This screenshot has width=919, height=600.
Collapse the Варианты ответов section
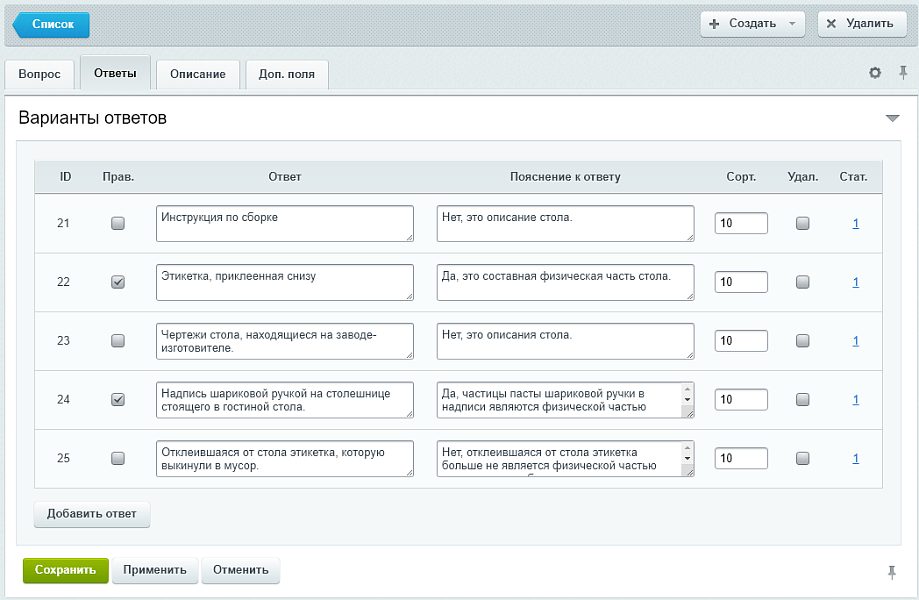point(892,118)
